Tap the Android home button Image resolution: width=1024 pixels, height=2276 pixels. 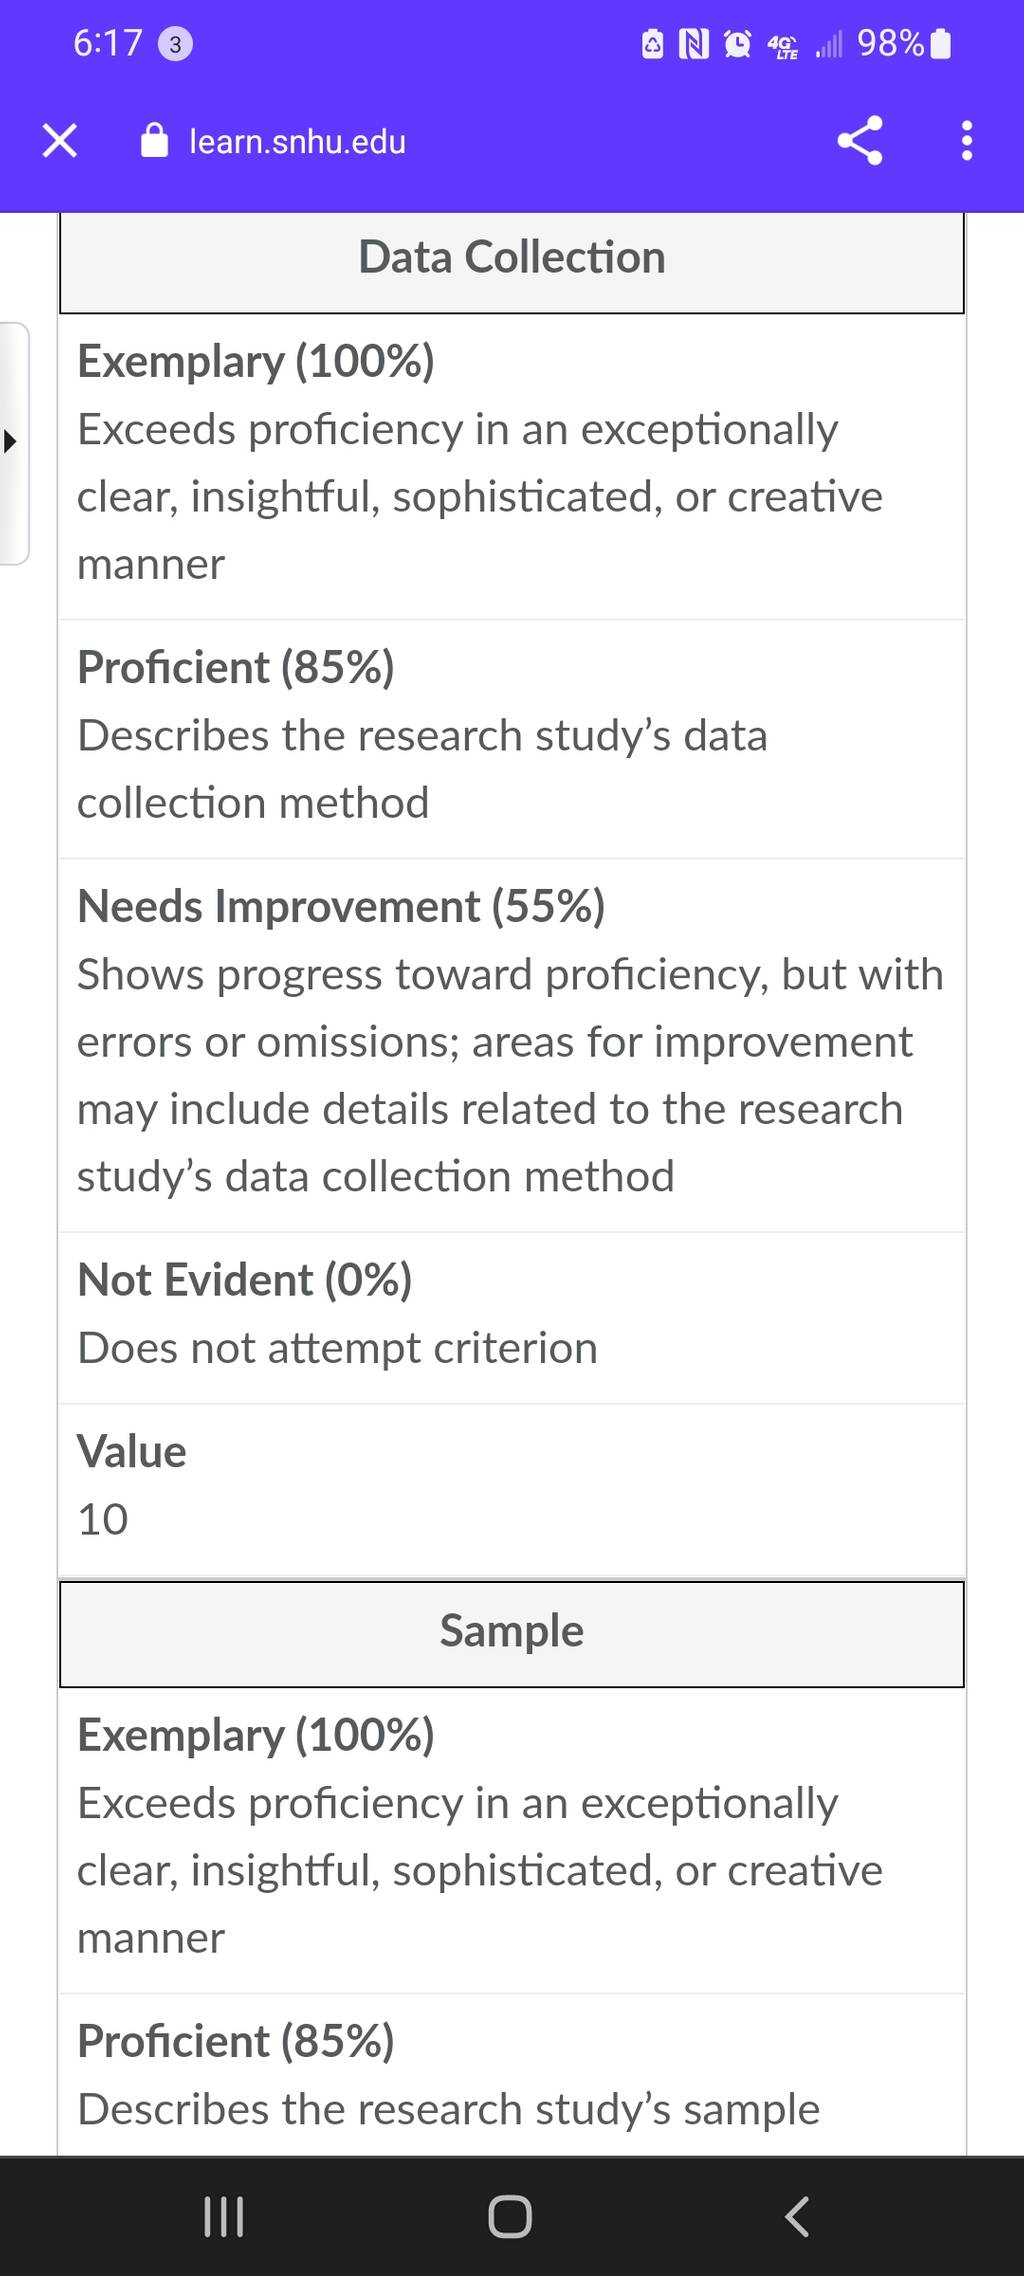tap(510, 2216)
